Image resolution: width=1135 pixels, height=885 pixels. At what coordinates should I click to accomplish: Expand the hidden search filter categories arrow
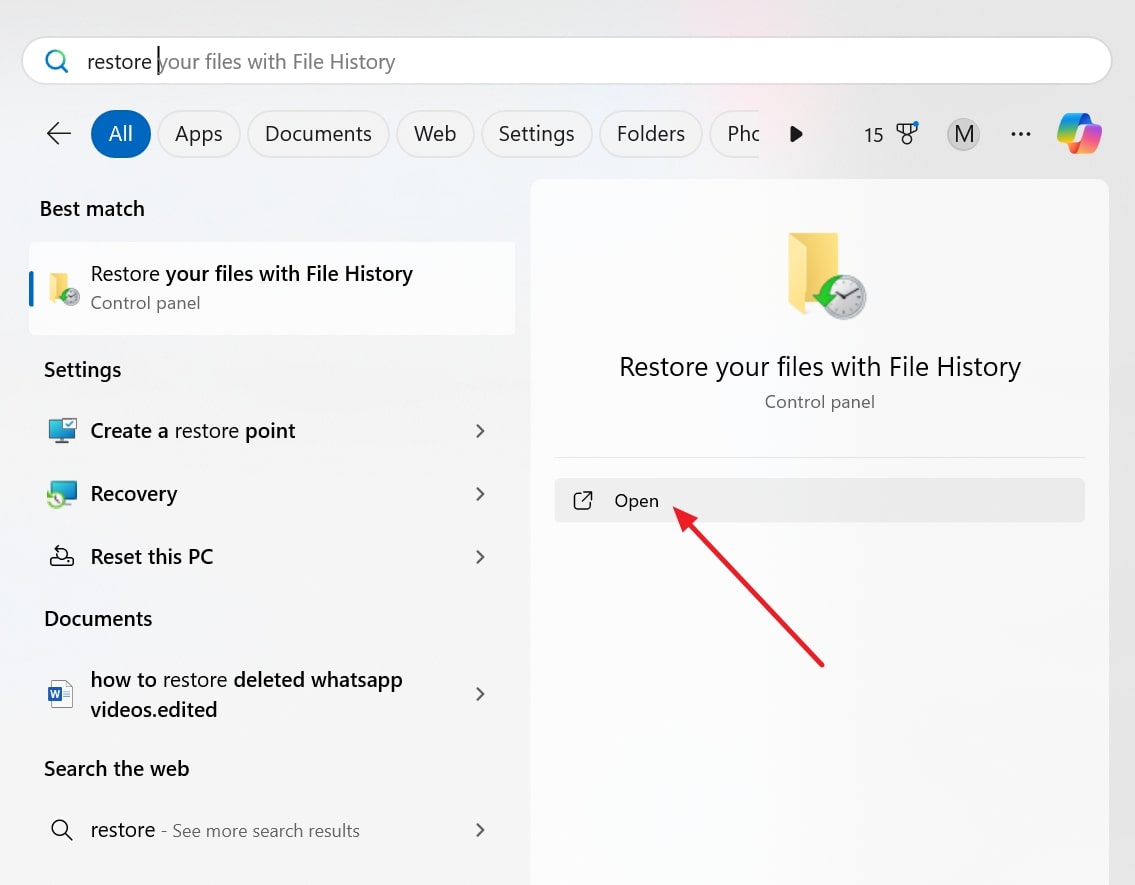click(x=795, y=133)
